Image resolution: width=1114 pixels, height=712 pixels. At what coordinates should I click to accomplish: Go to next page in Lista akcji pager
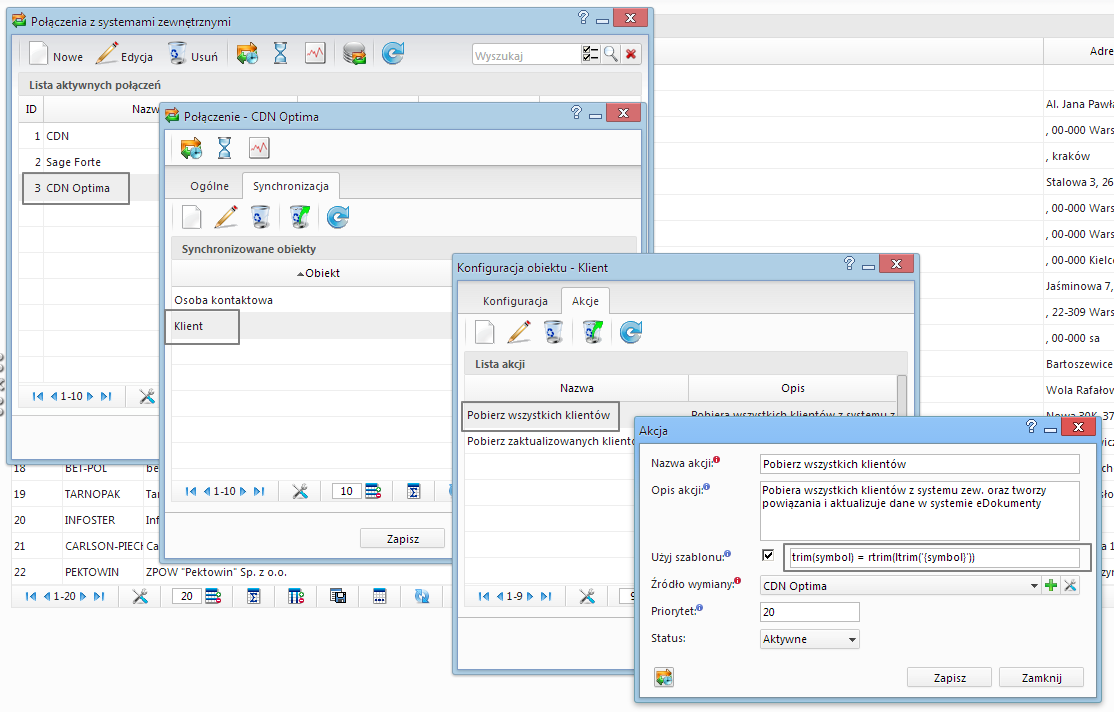530,596
